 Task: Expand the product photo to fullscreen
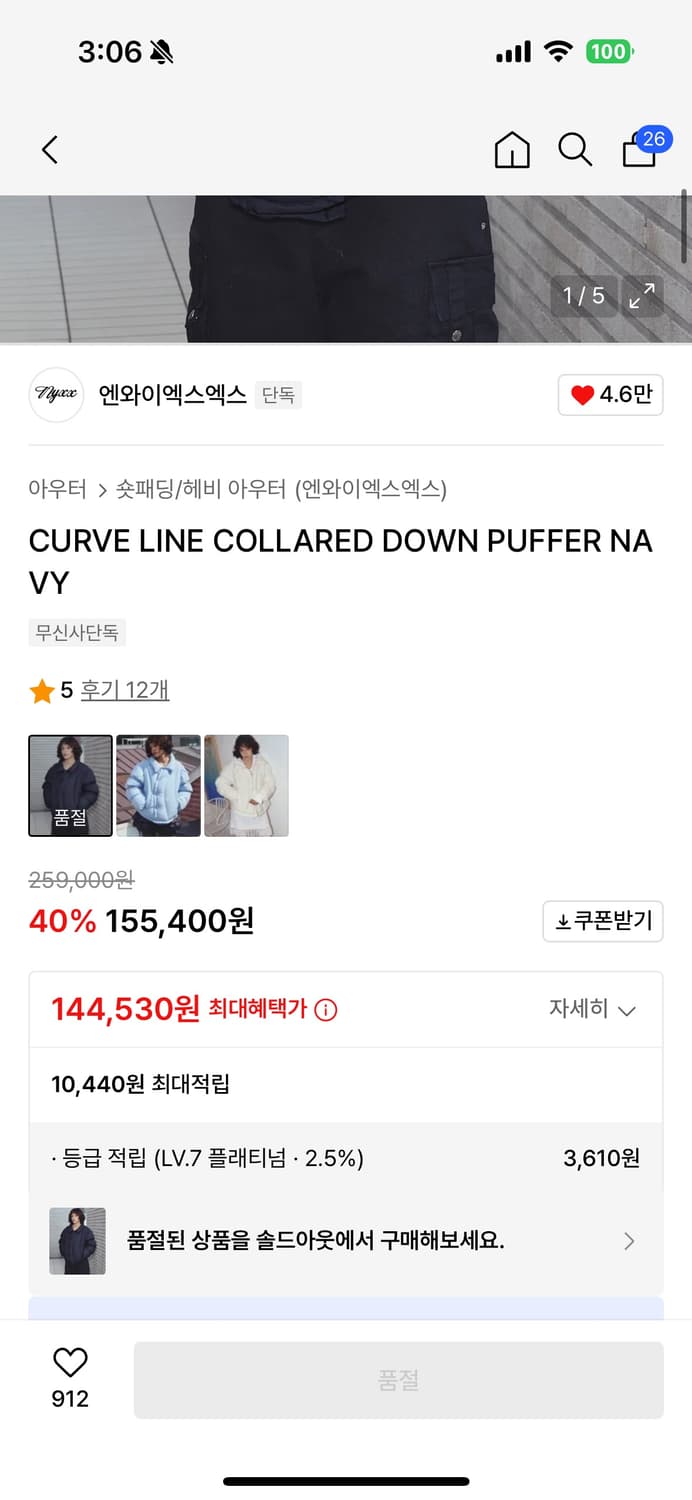point(643,296)
